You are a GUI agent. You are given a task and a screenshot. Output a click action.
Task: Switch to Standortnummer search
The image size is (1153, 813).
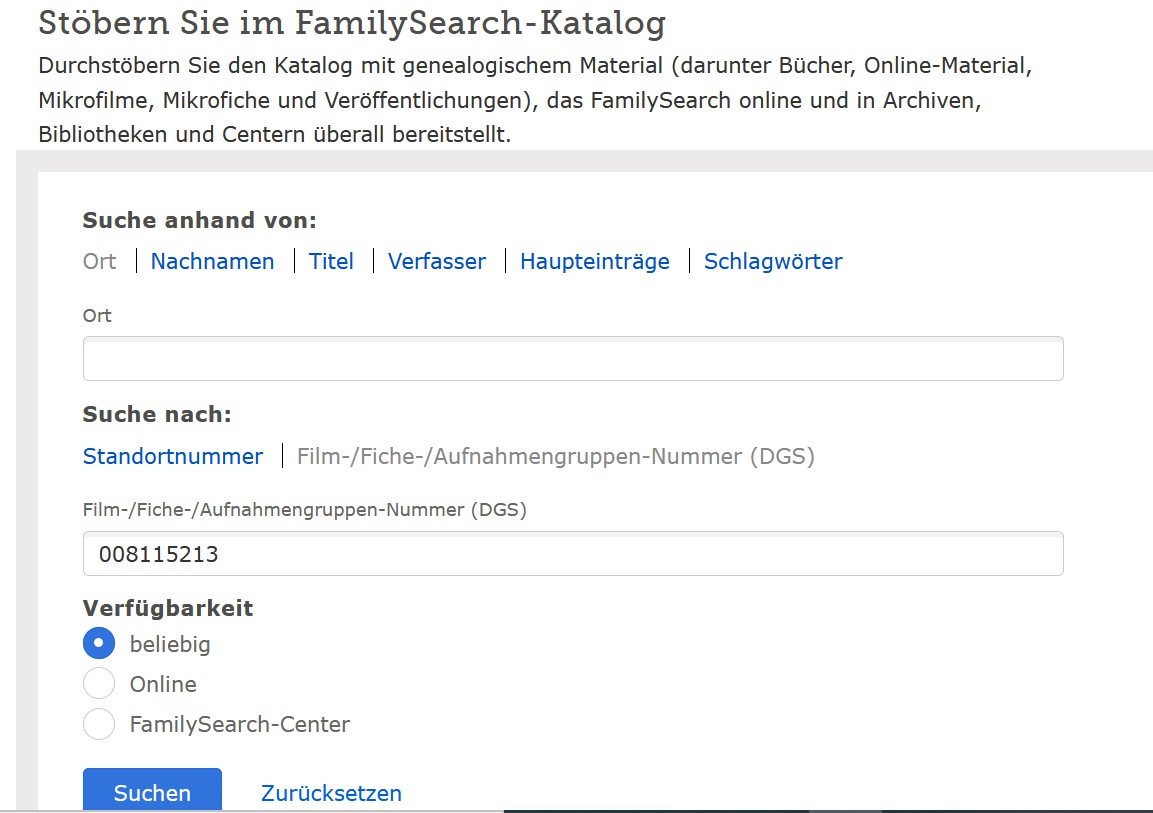tap(173, 456)
